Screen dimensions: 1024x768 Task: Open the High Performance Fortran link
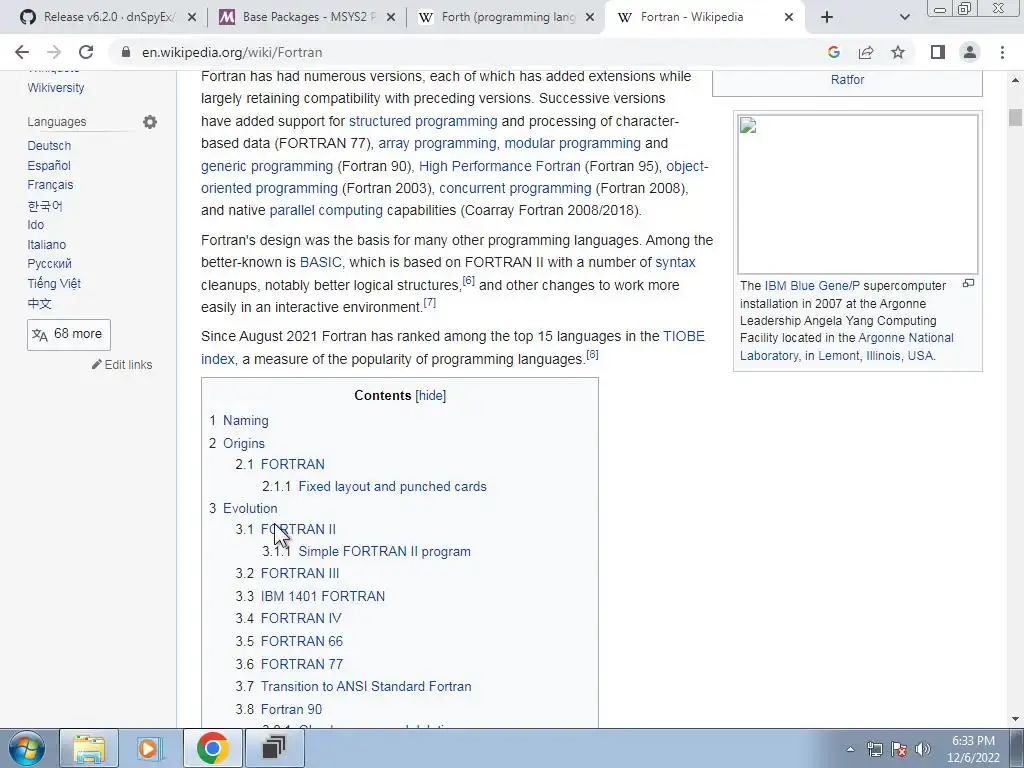click(x=500, y=166)
